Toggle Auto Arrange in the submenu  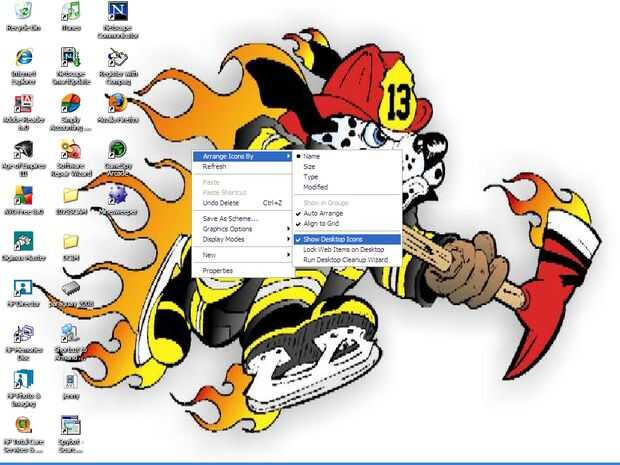pos(347,213)
